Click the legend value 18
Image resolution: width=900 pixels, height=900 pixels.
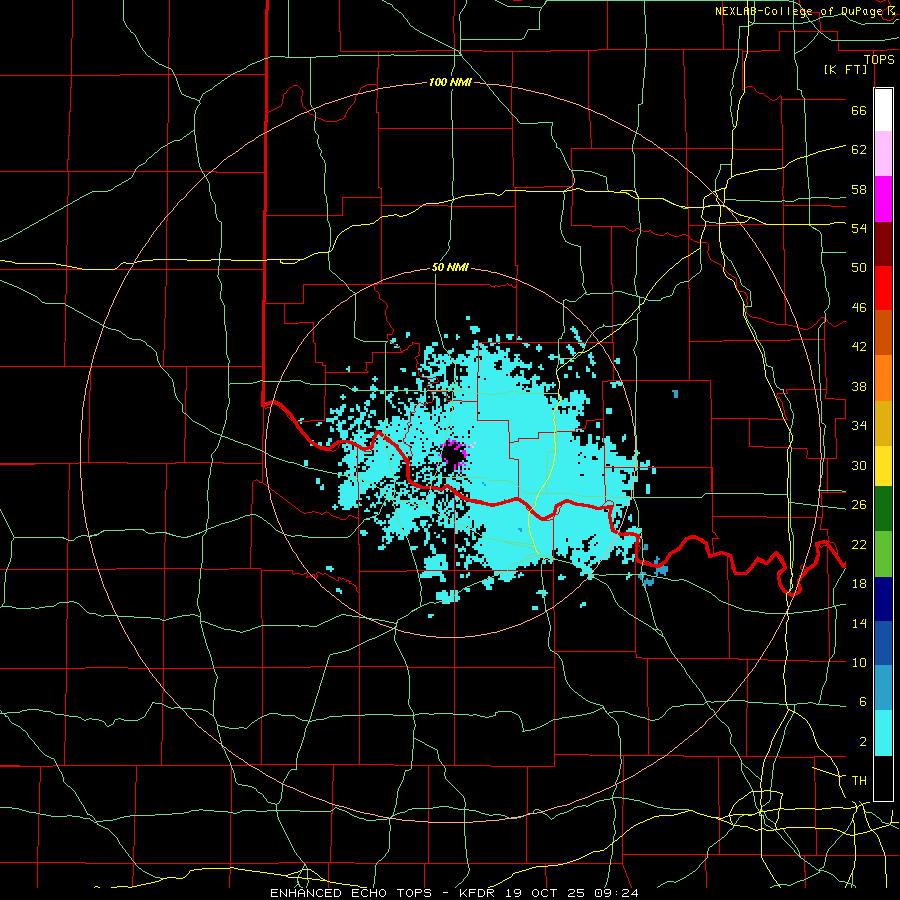(x=859, y=584)
